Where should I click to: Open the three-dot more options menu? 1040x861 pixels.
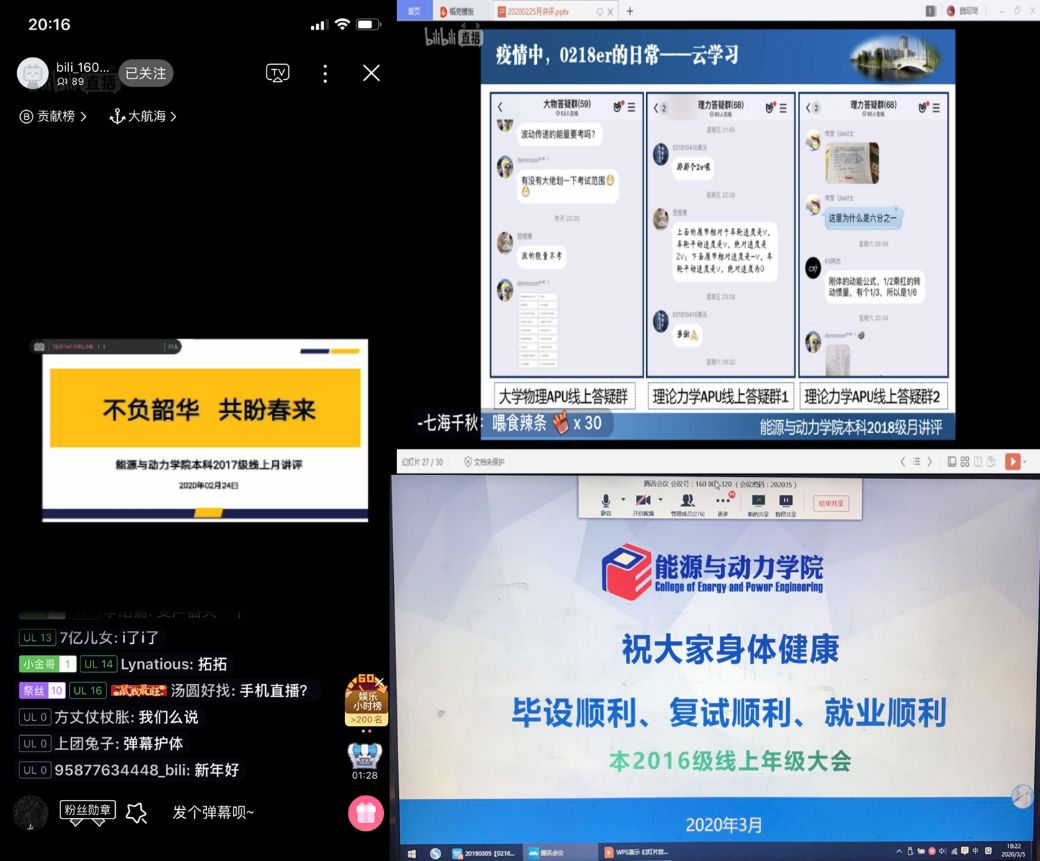(x=325, y=73)
